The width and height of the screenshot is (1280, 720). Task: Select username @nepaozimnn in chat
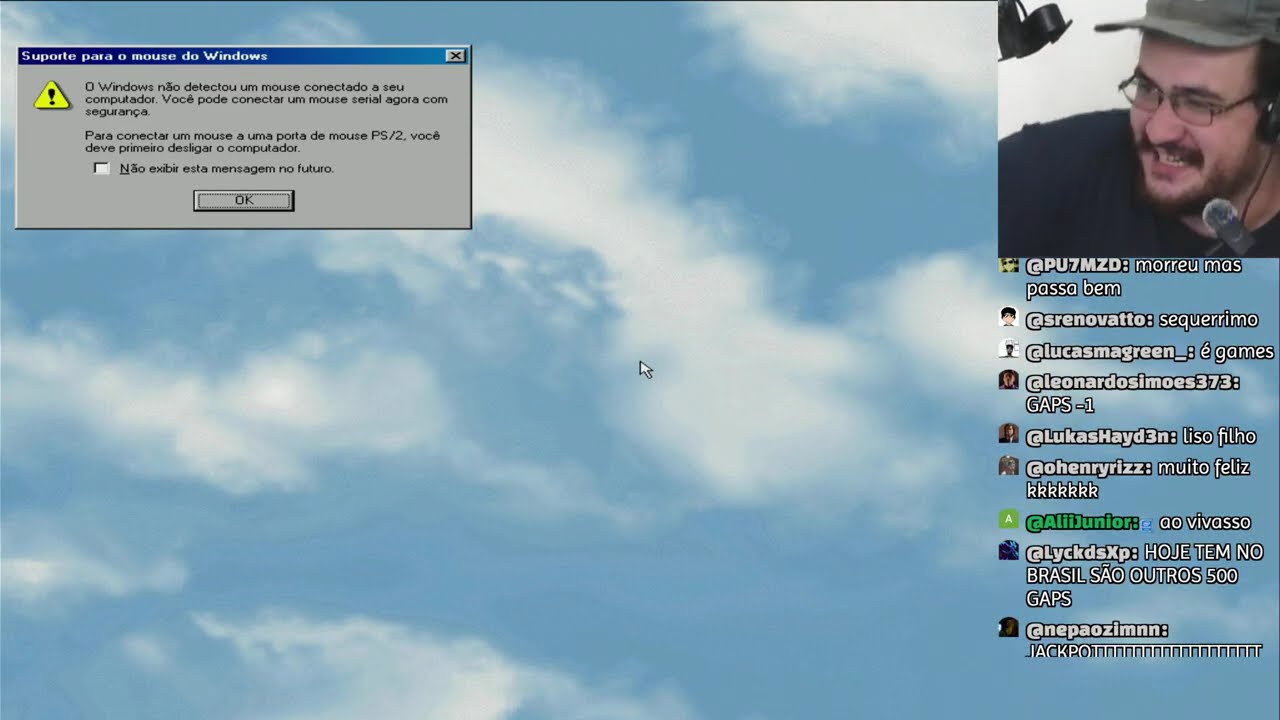point(1097,630)
